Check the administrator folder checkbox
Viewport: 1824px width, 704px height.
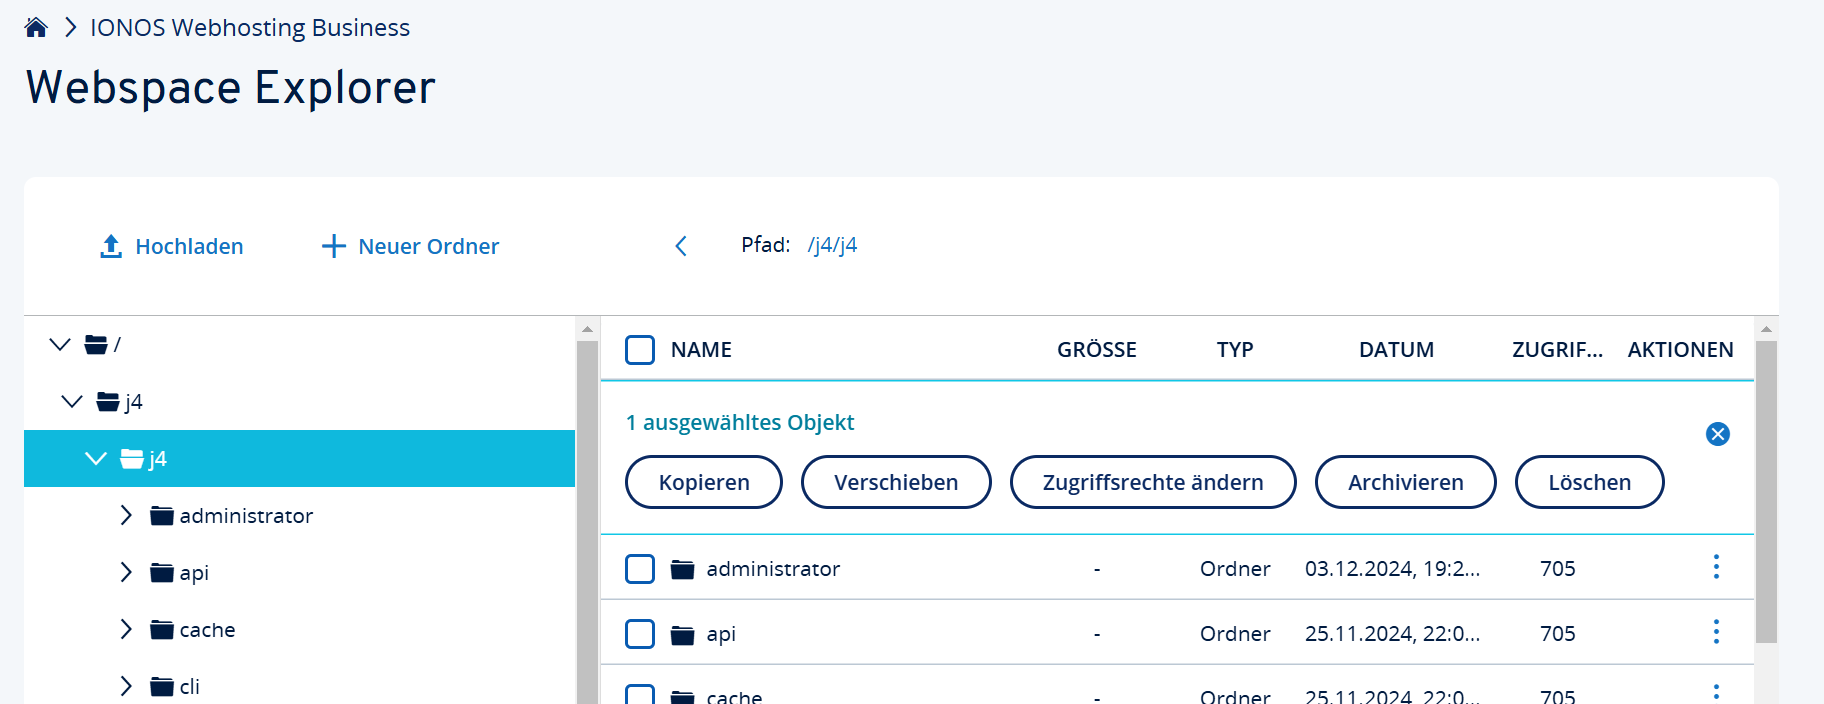pos(640,569)
